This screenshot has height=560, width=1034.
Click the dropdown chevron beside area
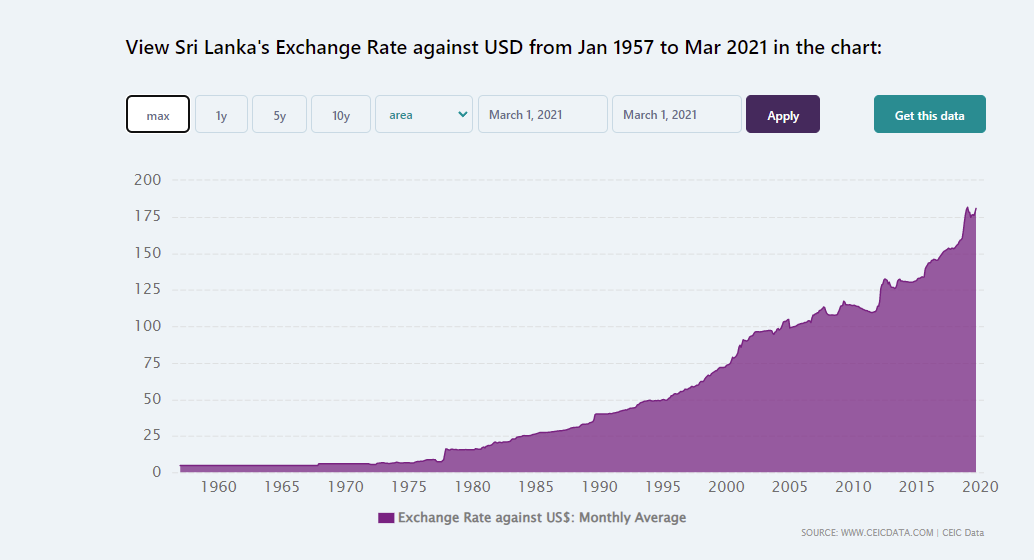(462, 114)
